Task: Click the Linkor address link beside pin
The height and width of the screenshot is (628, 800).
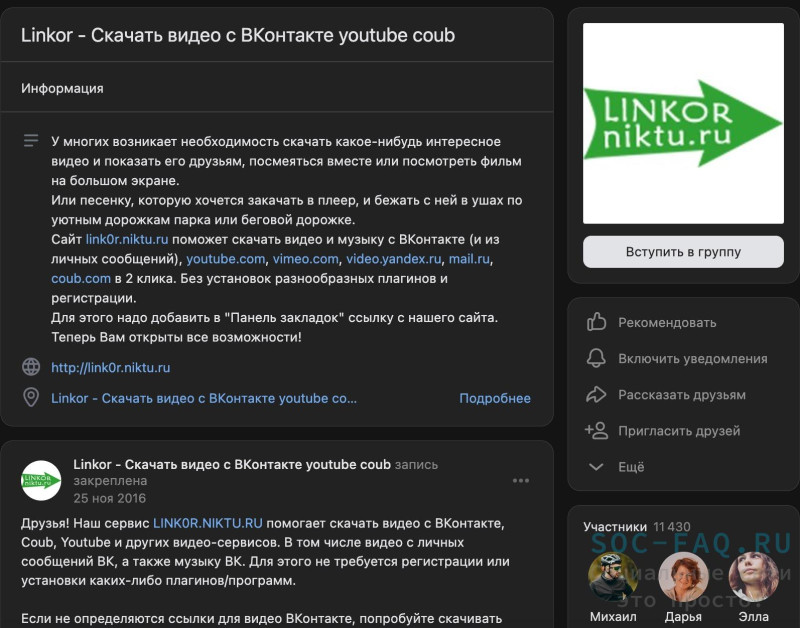Action: 204,398
